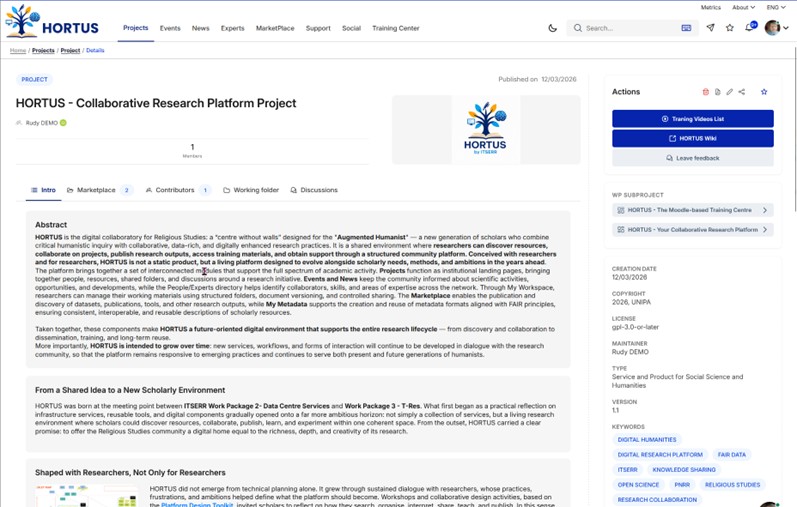
Task: Click ITSERR keyword tag
Action: pyautogui.click(x=627, y=470)
